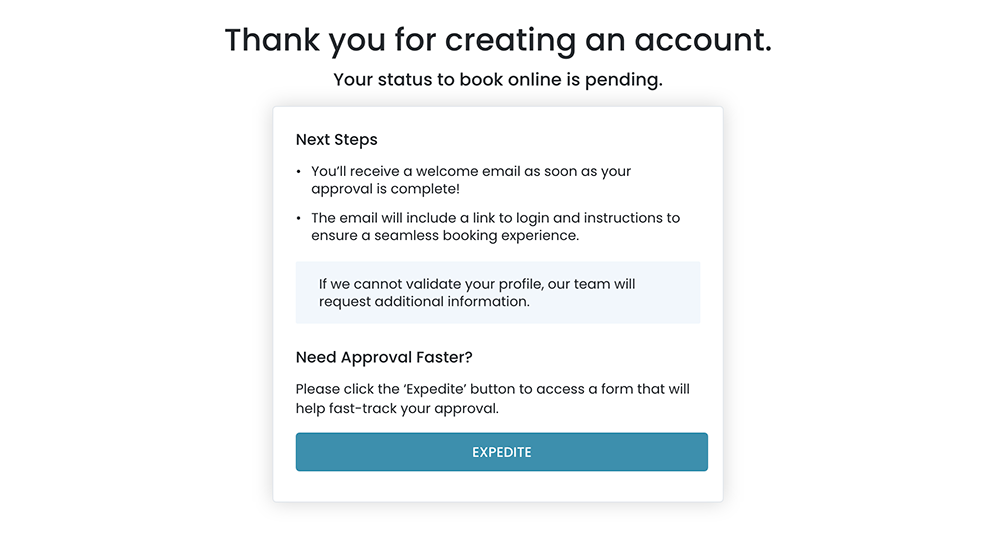Click 'approval is complete!' in the first bullet

pyautogui.click(x=385, y=189)
